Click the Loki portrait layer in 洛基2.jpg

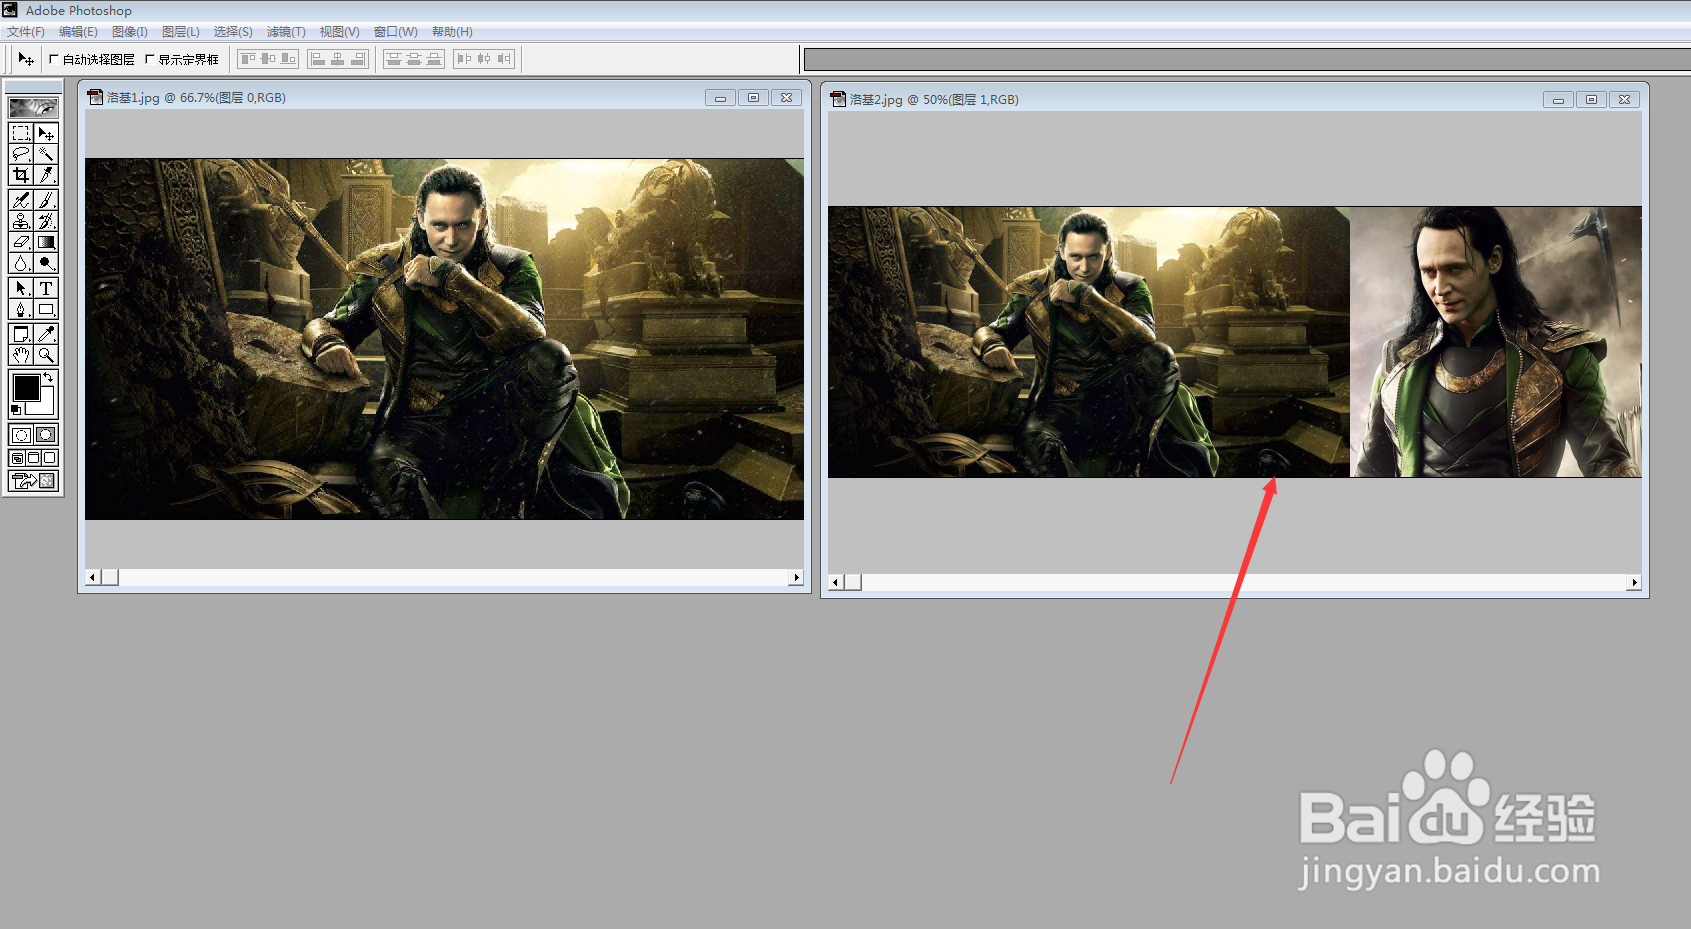[1496, 342]
